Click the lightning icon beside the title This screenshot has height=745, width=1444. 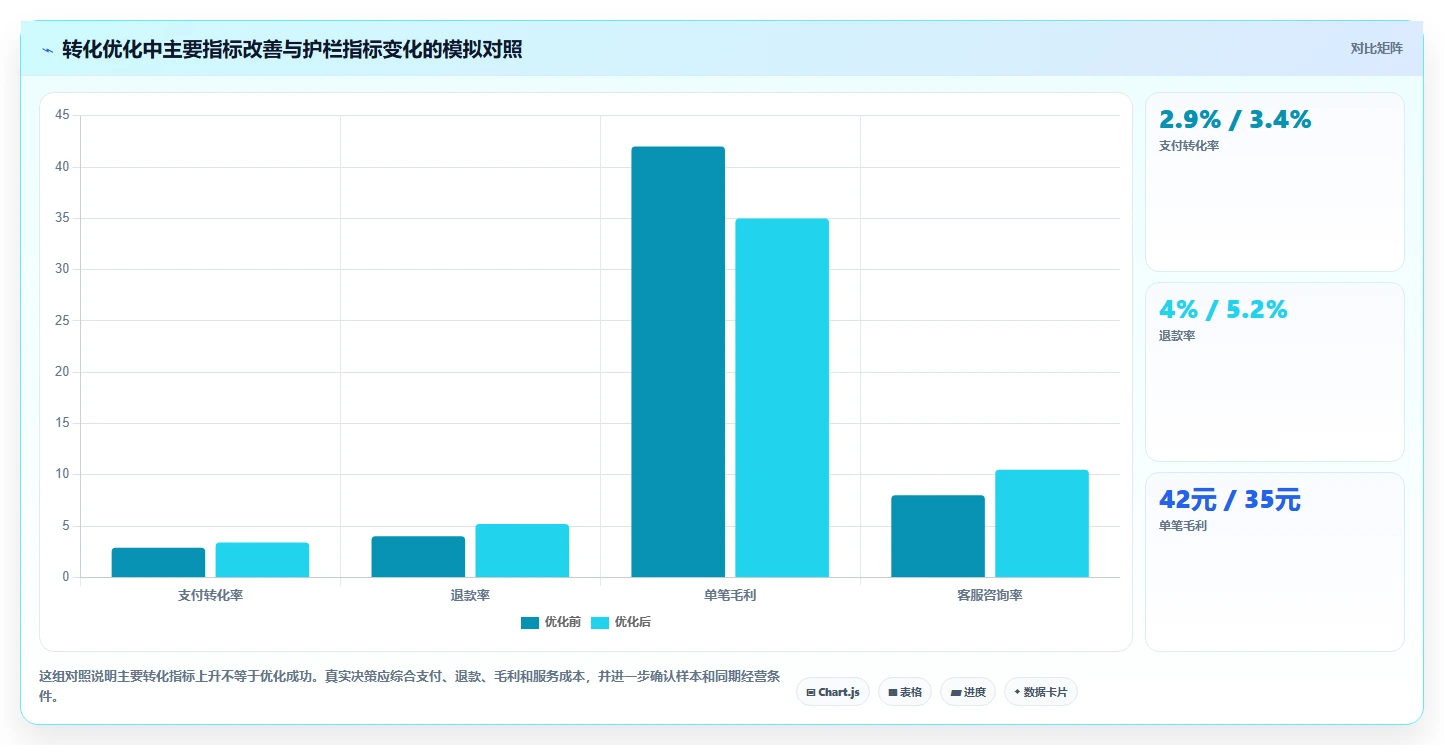(47, 49)
